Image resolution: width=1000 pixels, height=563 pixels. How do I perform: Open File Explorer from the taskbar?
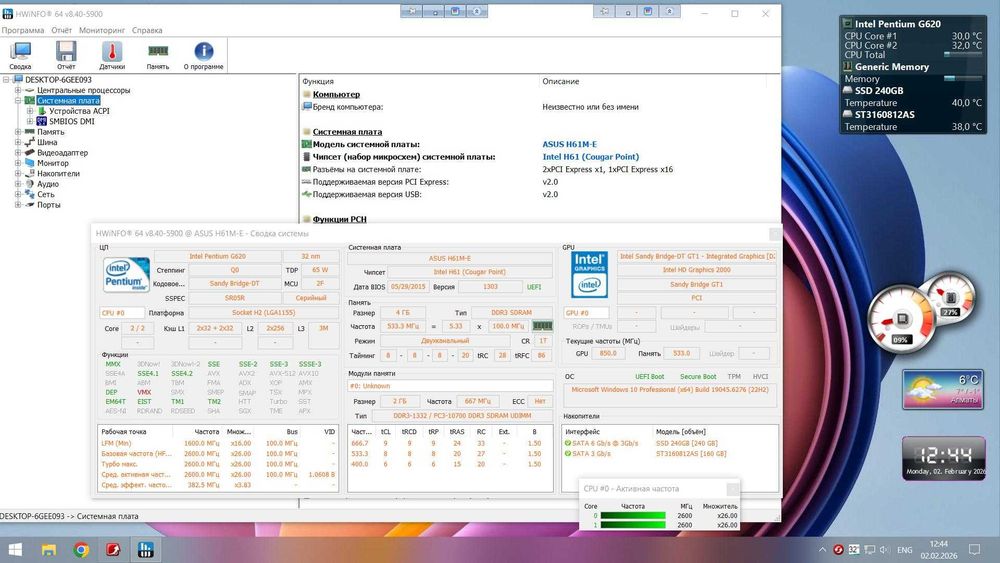(x=48, y=550)
